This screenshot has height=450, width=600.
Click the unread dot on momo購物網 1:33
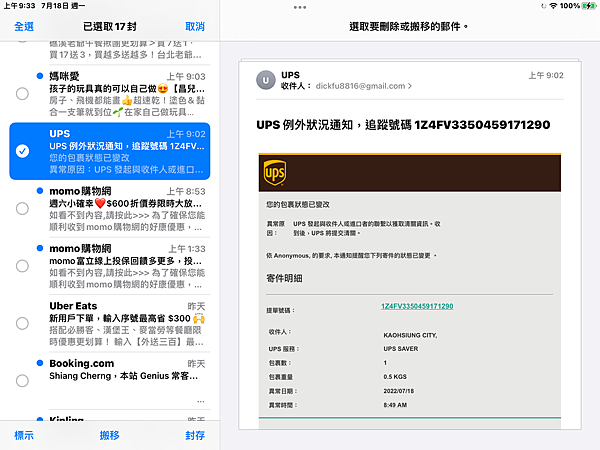(39, 248)
